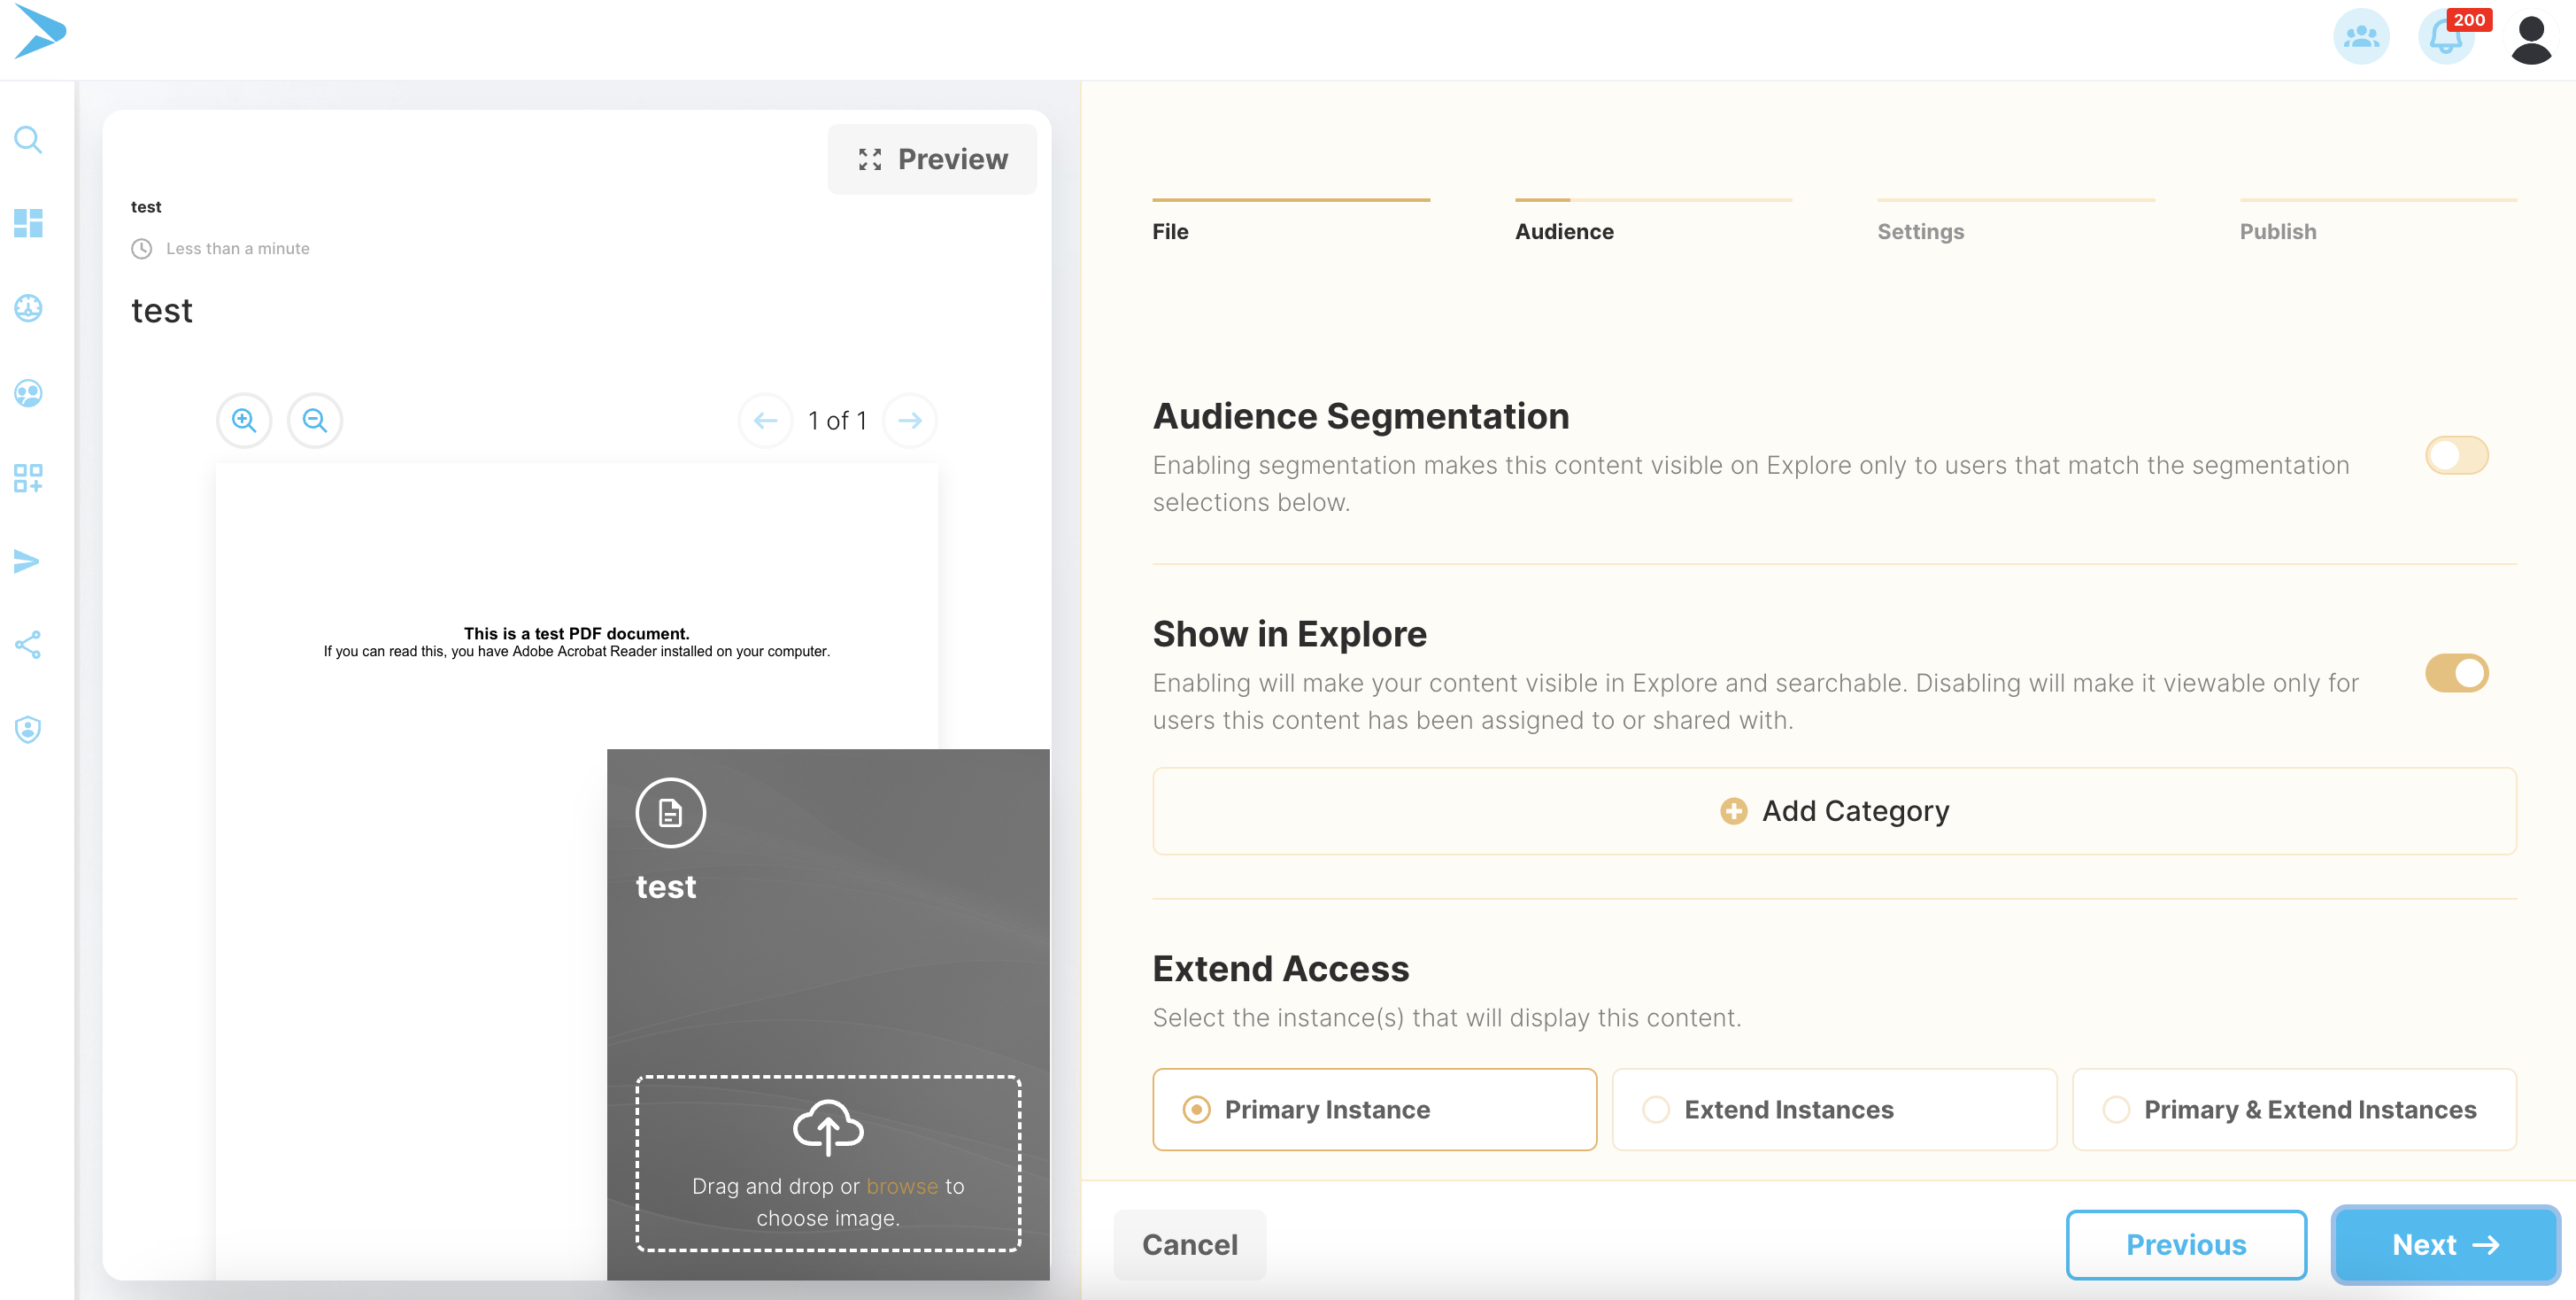Click the Next button
Screen dimensions: 2576x1300
(2445, 1245)
